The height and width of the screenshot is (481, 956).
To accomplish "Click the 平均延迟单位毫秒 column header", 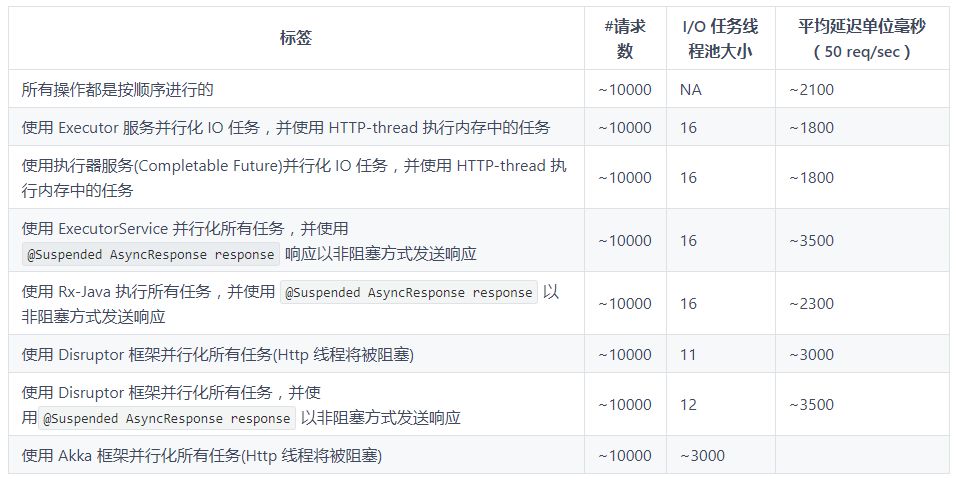I will click(861, 38).
